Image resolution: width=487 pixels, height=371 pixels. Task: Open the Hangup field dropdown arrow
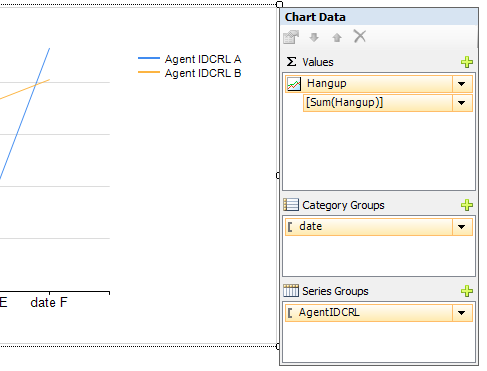point(462,84)
